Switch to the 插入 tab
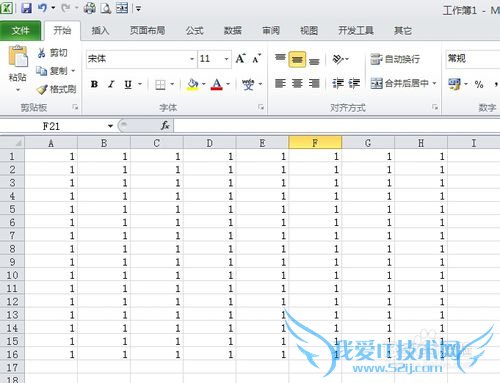The image size is (500, 383). pyautogui.click(x=100, y=31)
